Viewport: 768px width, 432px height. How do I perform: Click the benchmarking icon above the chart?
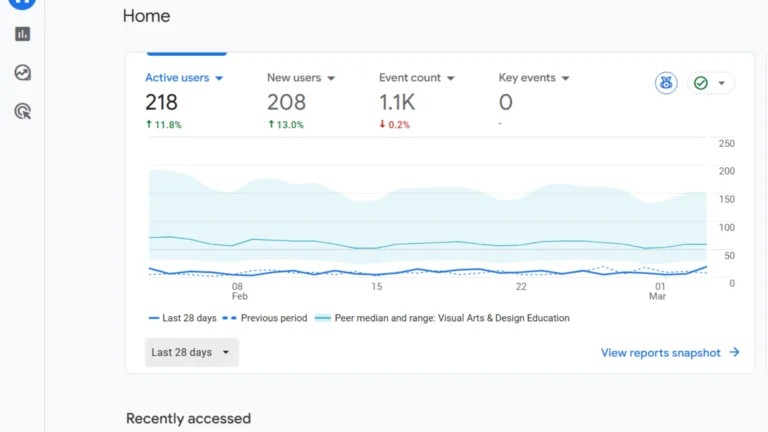666,83
